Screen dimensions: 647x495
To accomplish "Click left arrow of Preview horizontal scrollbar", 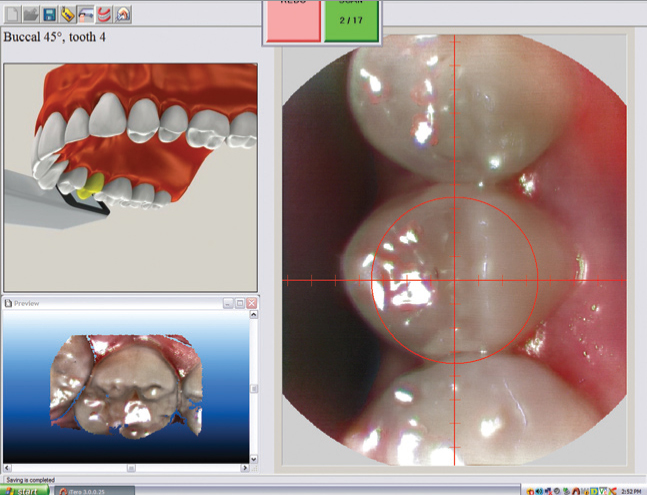I will click(x=8, y=466).
